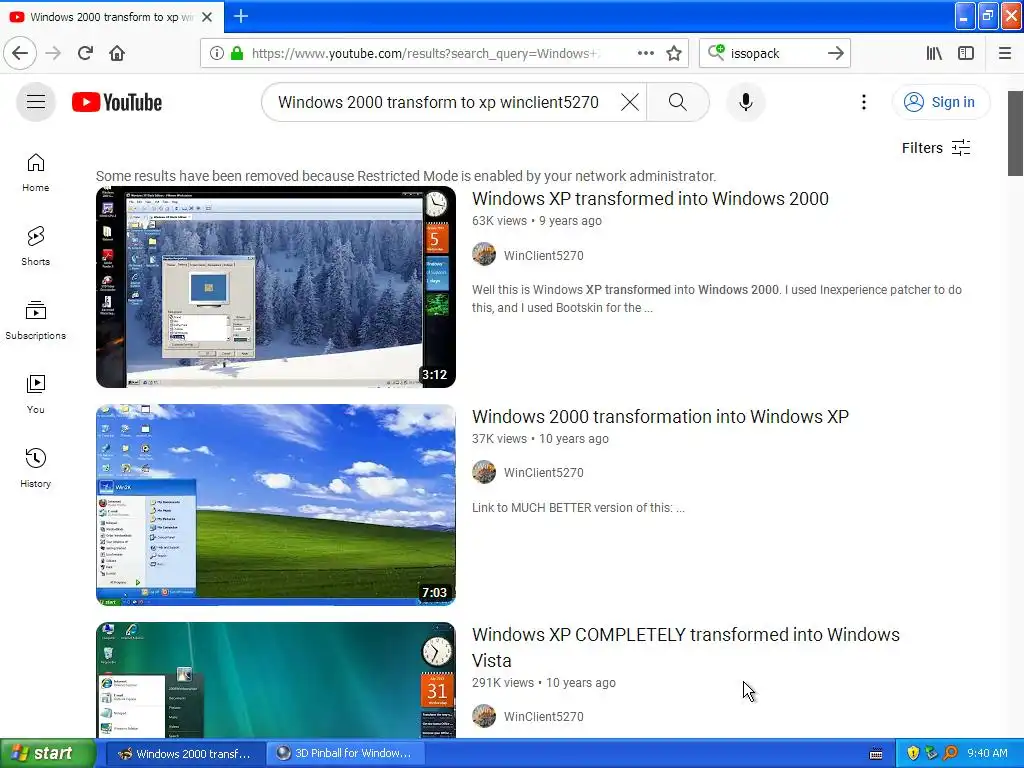Click the taskbar clock 9:40 AM
Viewport: 1024px width, 768px height.
(987, 753)
